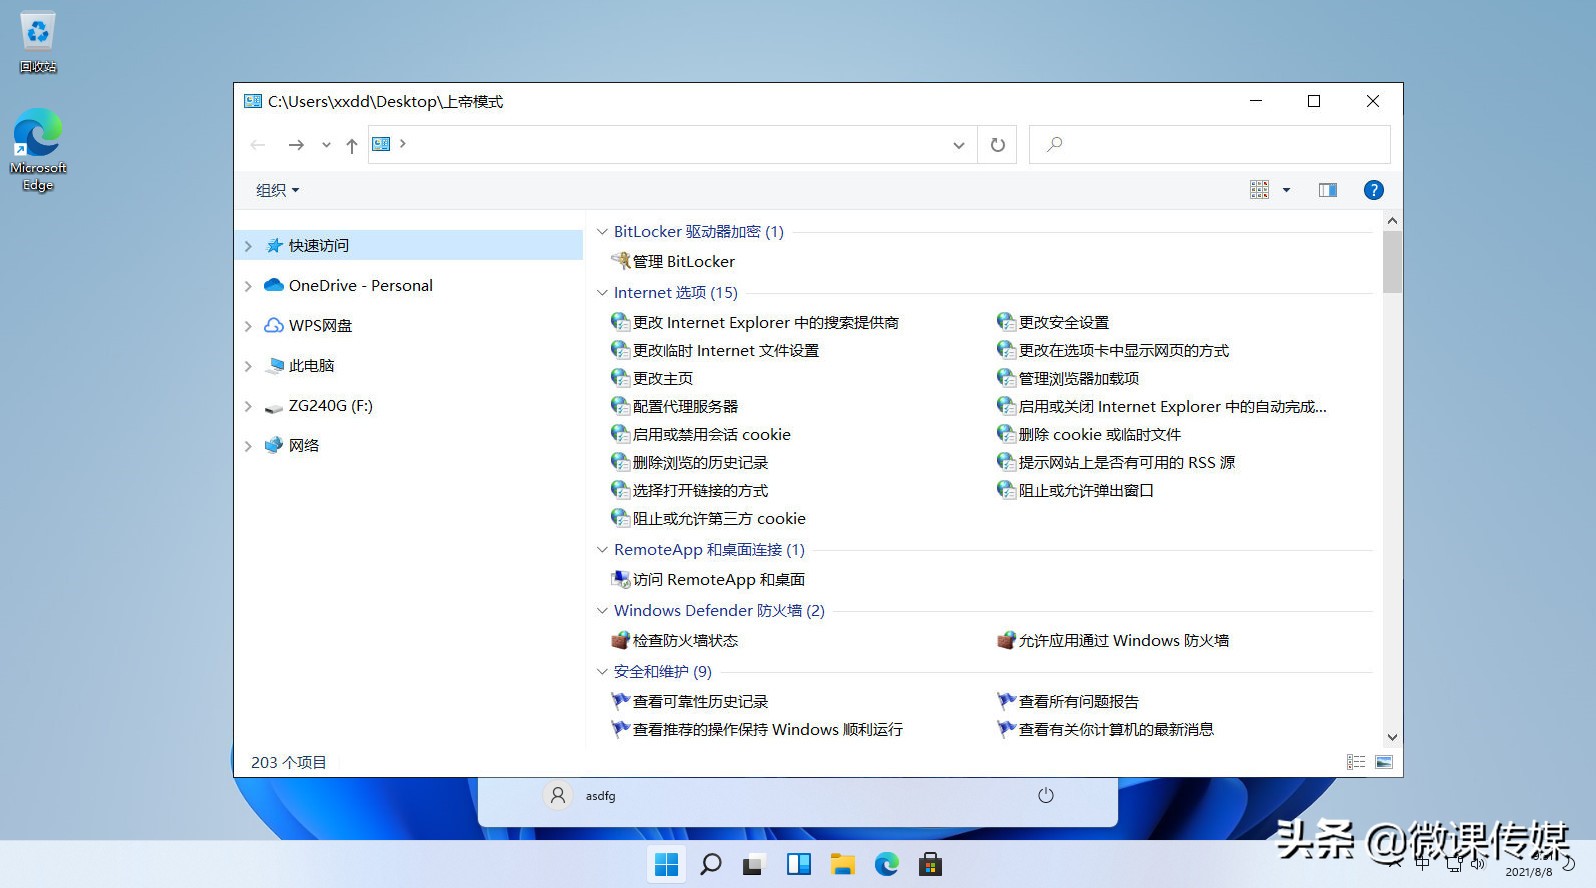Image resolution: width=1596 pixels, height=888 pixels.
Task: Open the Microsoft Edge desktop shortcut
Action: [x=38, y=150]
